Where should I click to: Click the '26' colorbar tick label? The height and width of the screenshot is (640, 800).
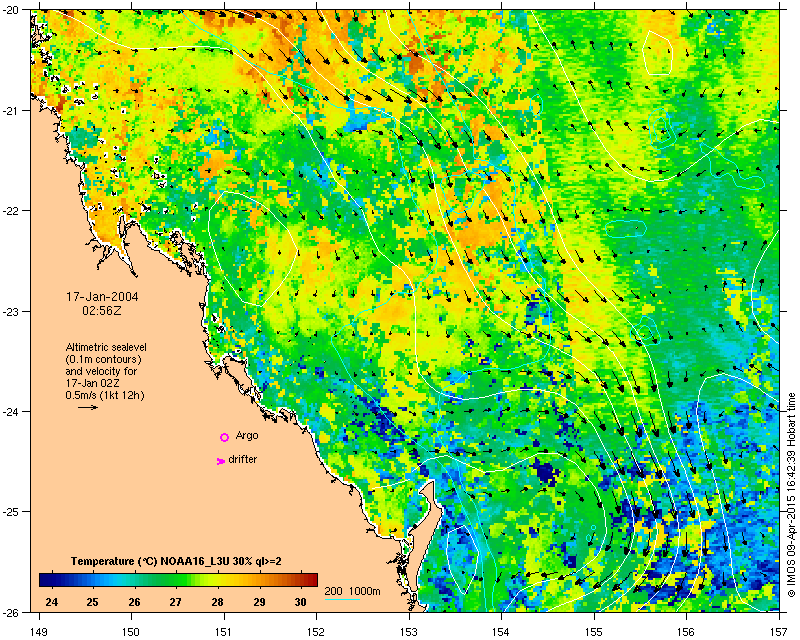(x=134, y=602)
